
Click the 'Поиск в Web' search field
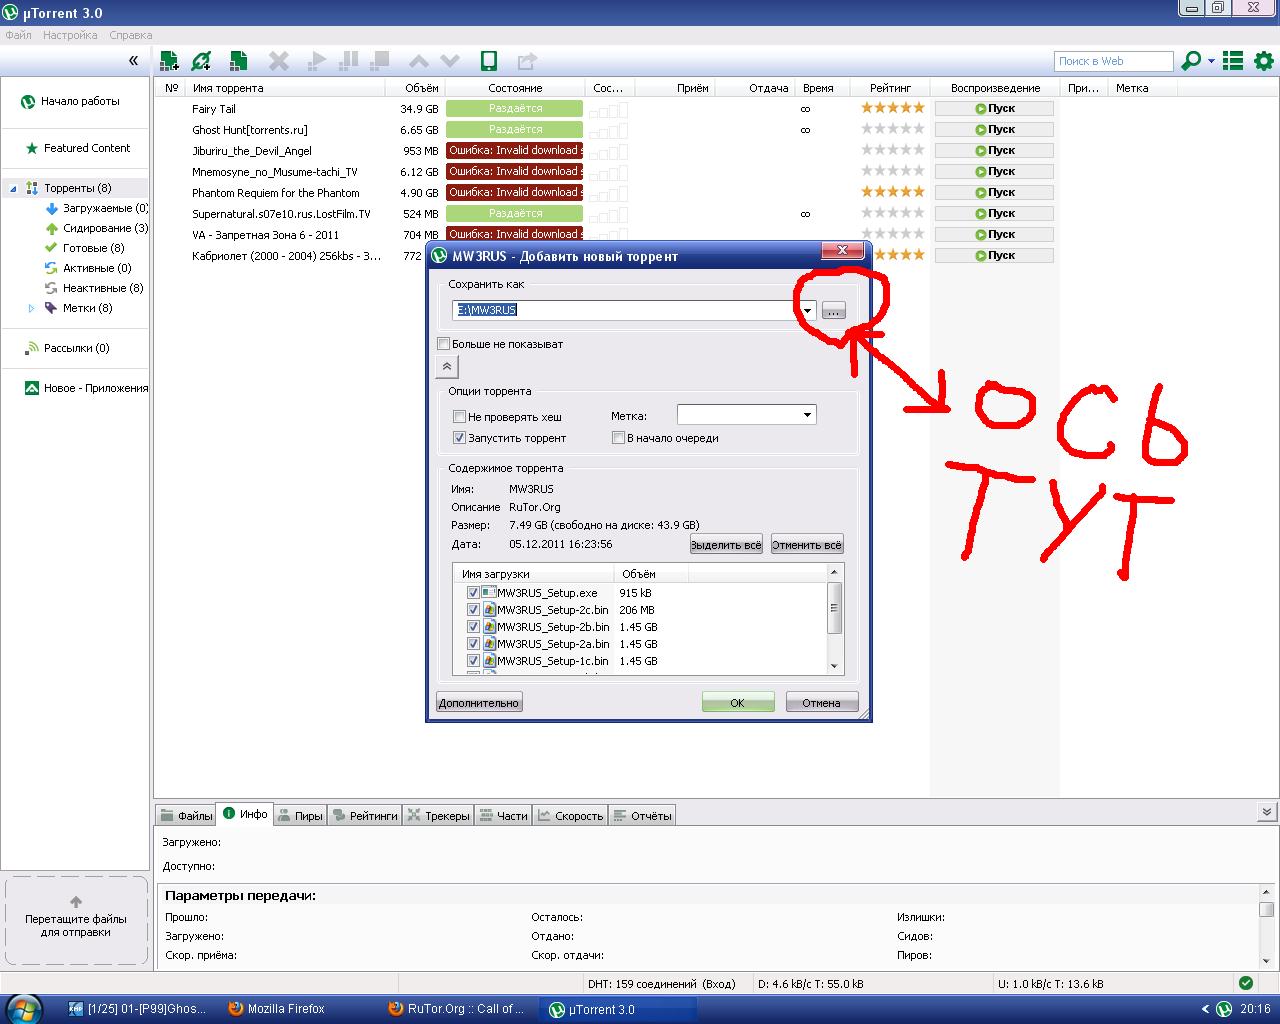tap(1113, 61)
